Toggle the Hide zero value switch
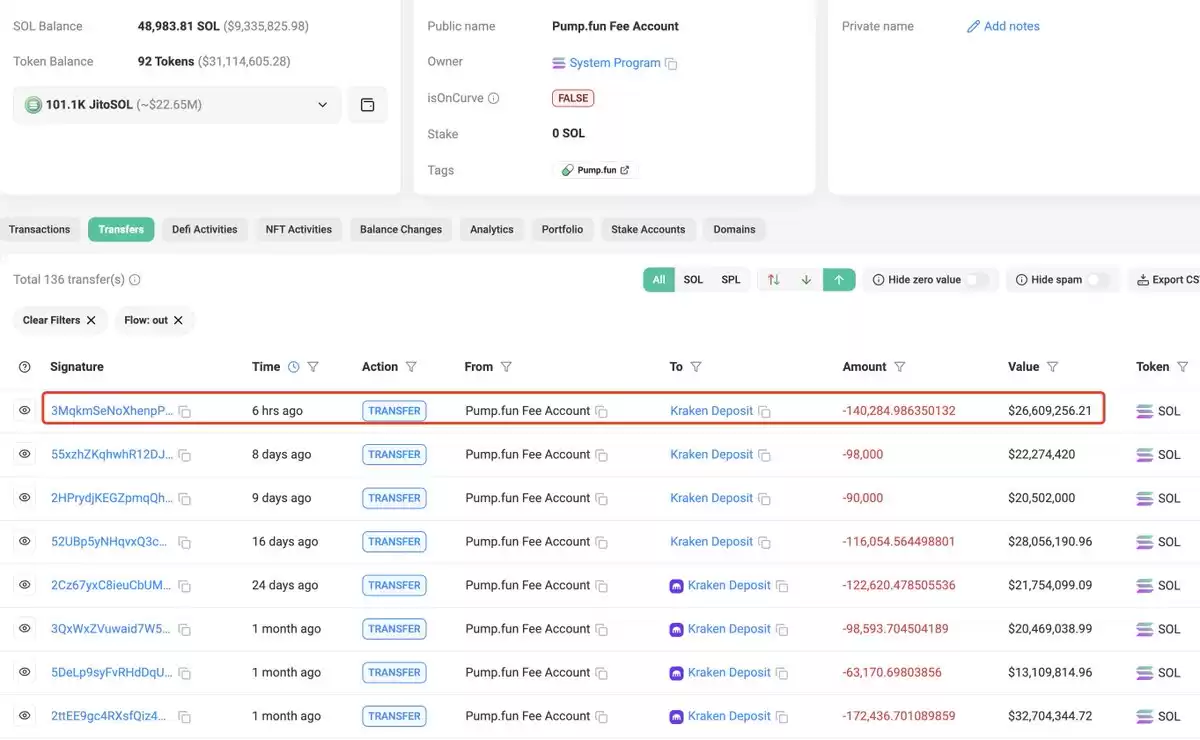Viewport: 1200px width, 740px height. click(x=977, y=280)
